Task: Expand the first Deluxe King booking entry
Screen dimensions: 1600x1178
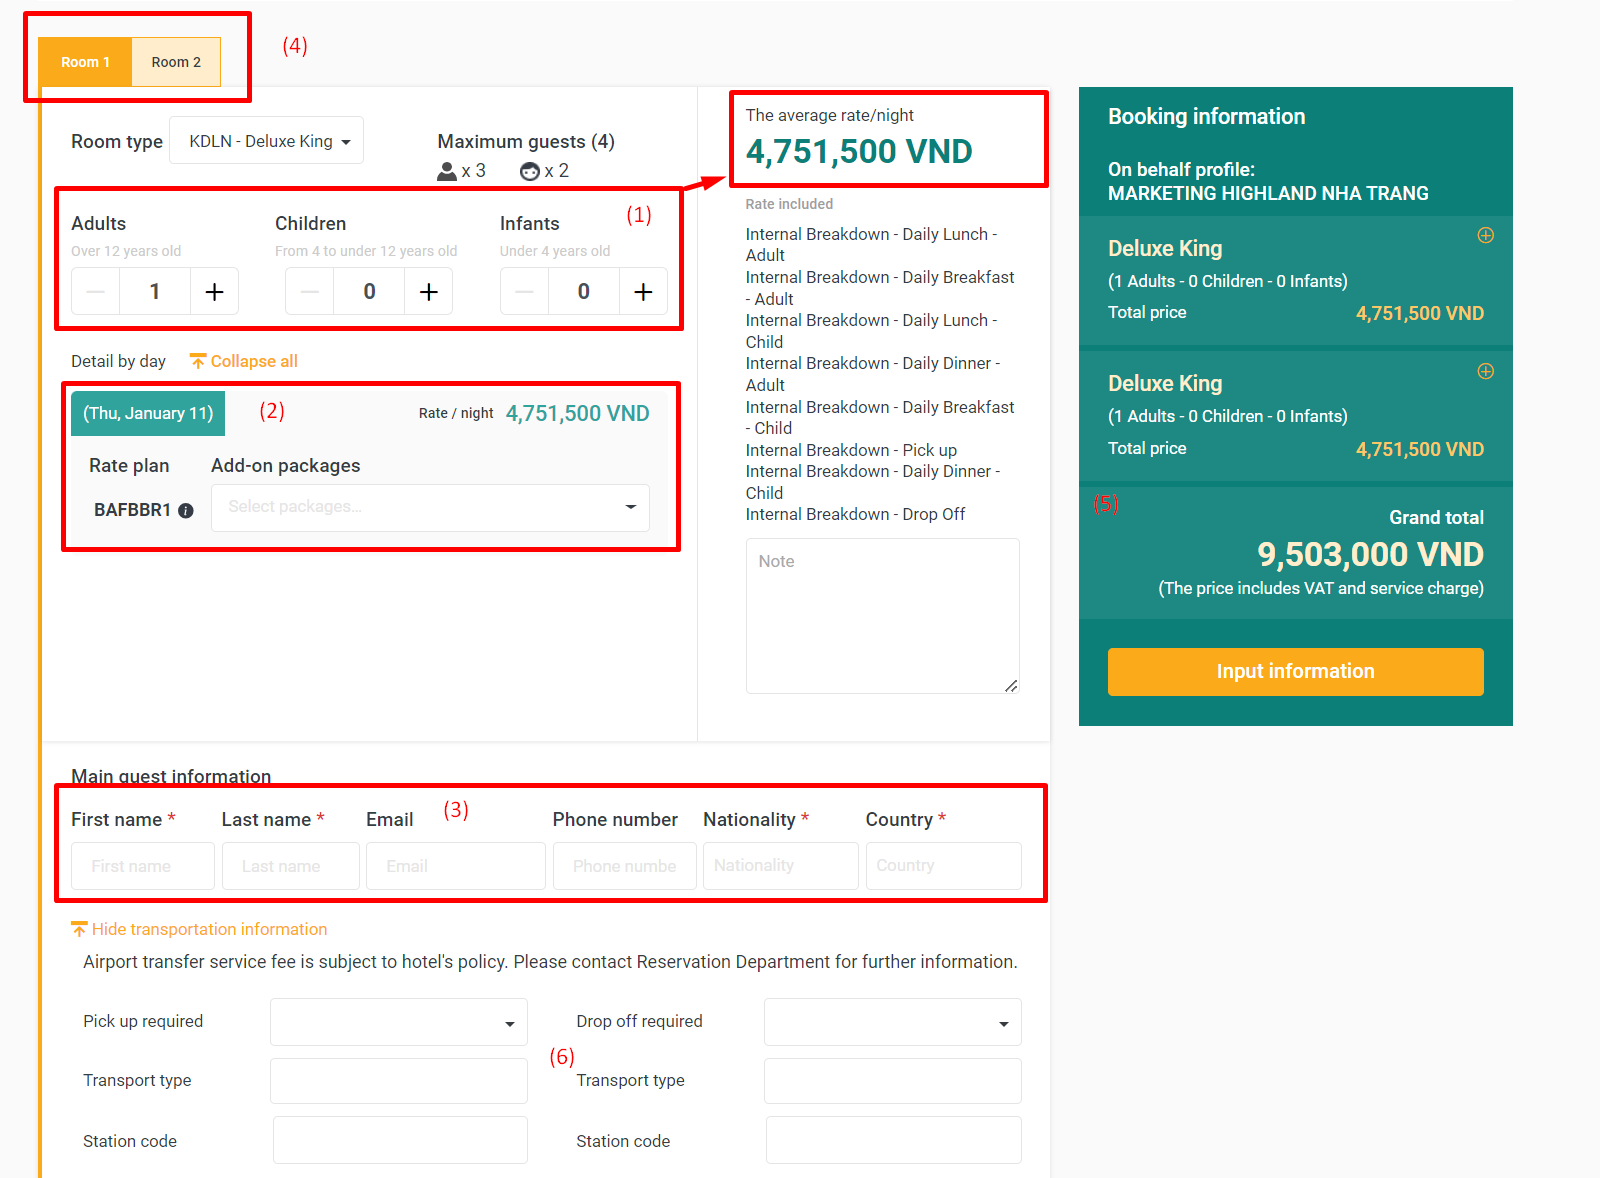Action: 1485,236
